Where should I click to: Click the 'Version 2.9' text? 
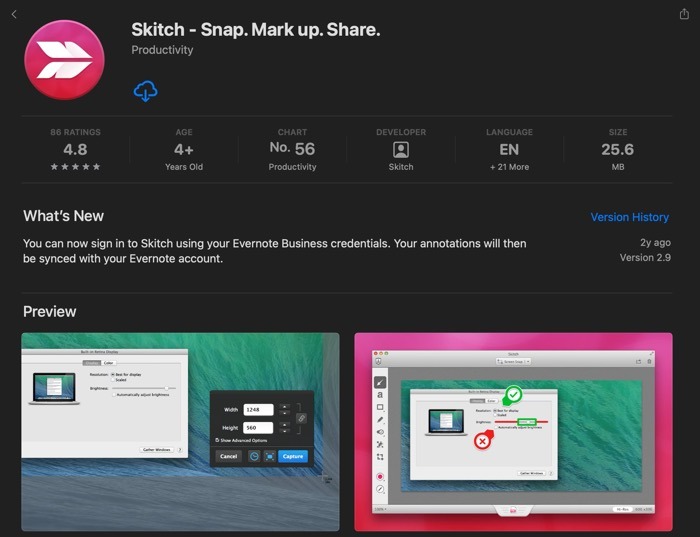point(645,258)
